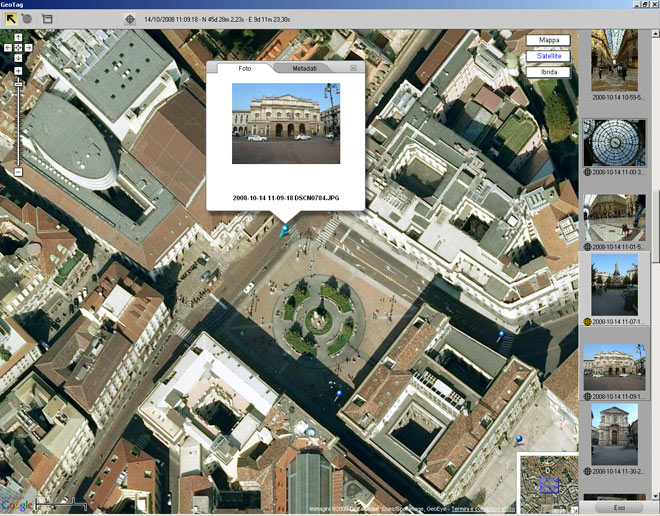This screenshot has width=660, height=516.
Task: Click the Esci exit button
Action: click(619, 508)
